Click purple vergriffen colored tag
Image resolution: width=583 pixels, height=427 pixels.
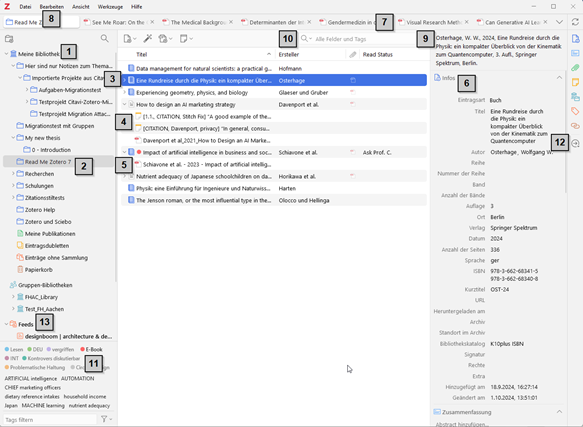click(x=60, y=350)
